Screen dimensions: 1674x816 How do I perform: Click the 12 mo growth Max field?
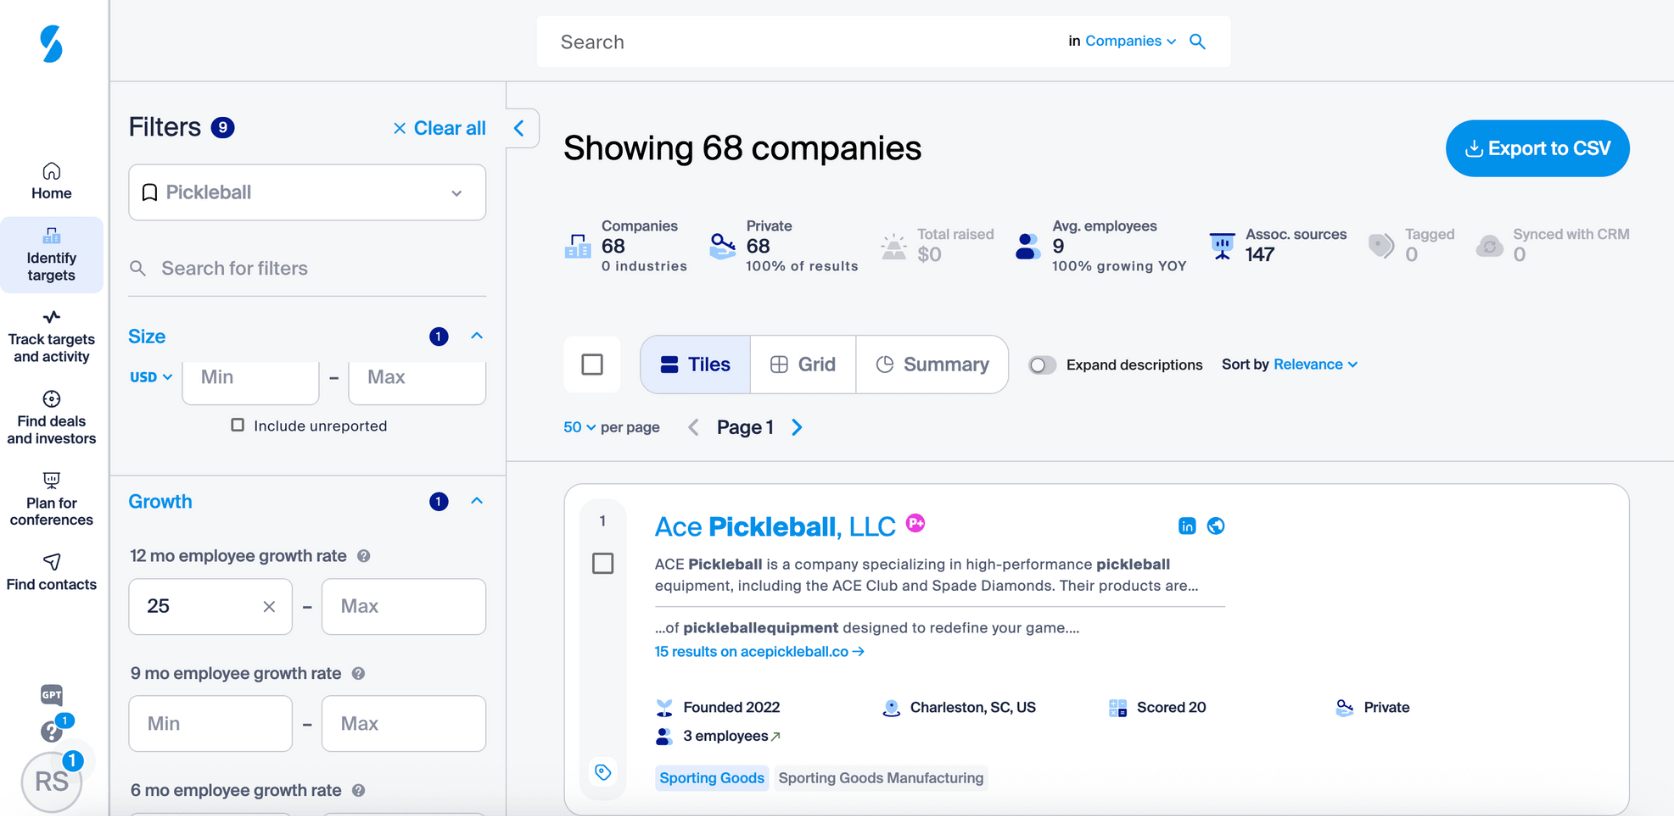(x=404, y=606)
